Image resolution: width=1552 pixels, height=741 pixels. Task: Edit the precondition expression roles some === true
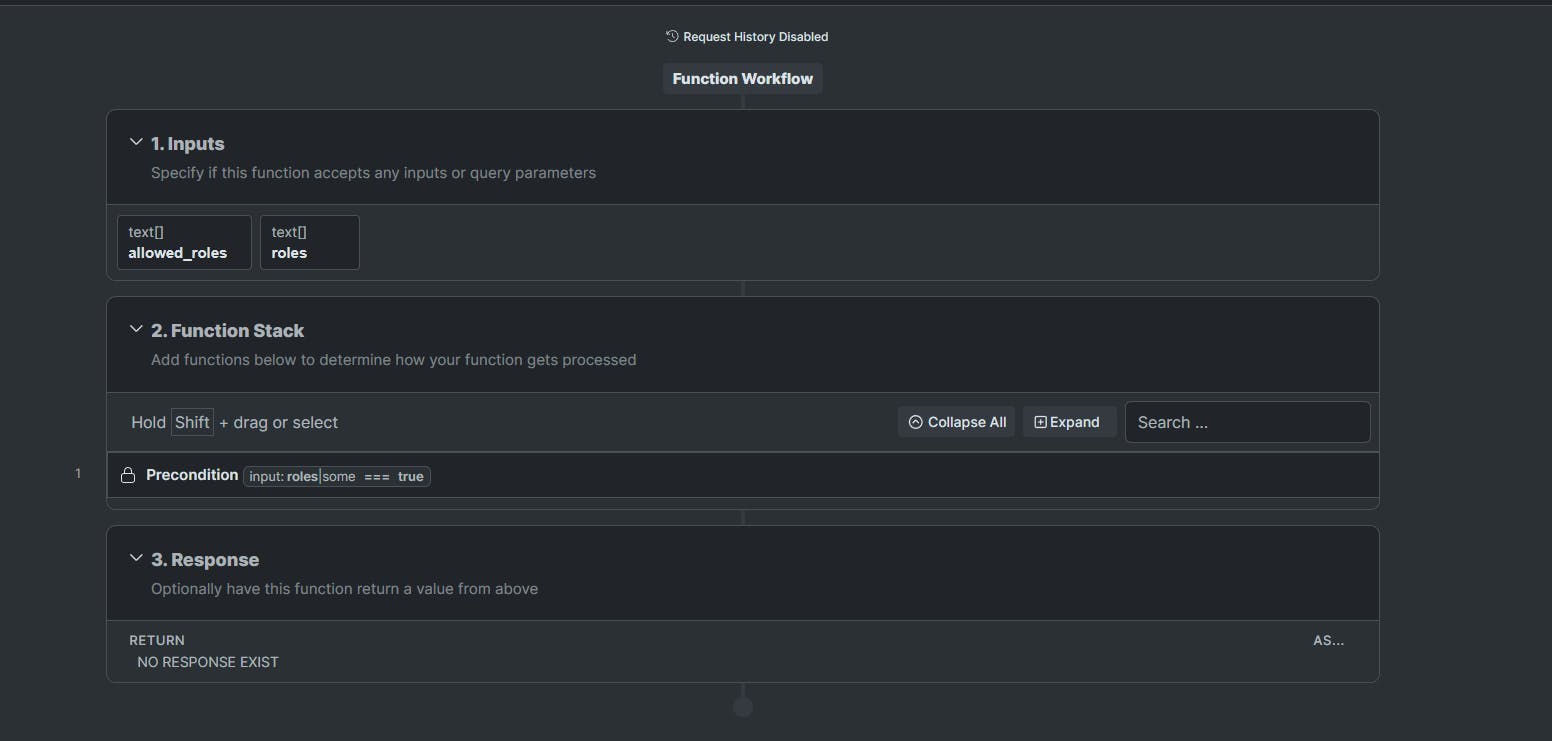click(337, 477)
